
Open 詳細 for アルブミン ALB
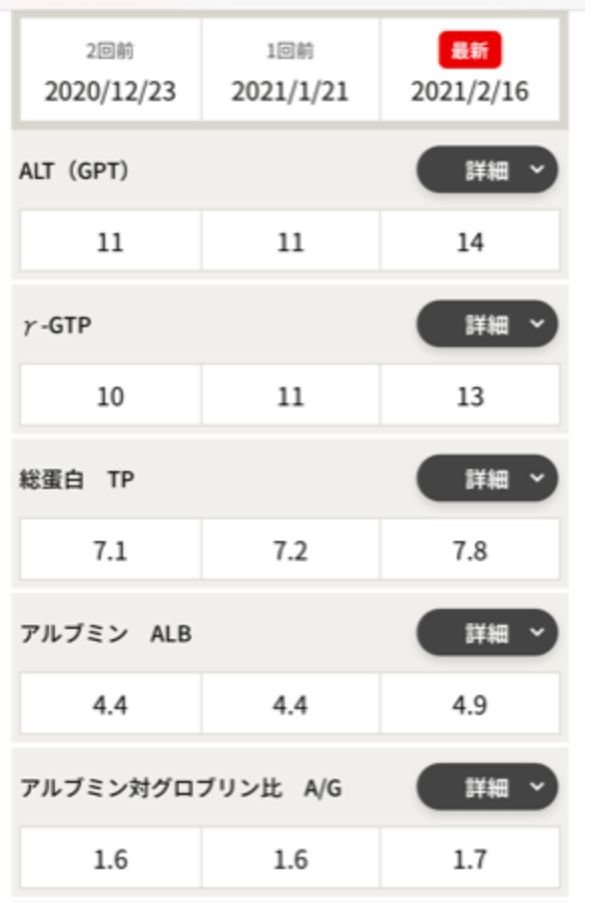(x=487, y=632)
